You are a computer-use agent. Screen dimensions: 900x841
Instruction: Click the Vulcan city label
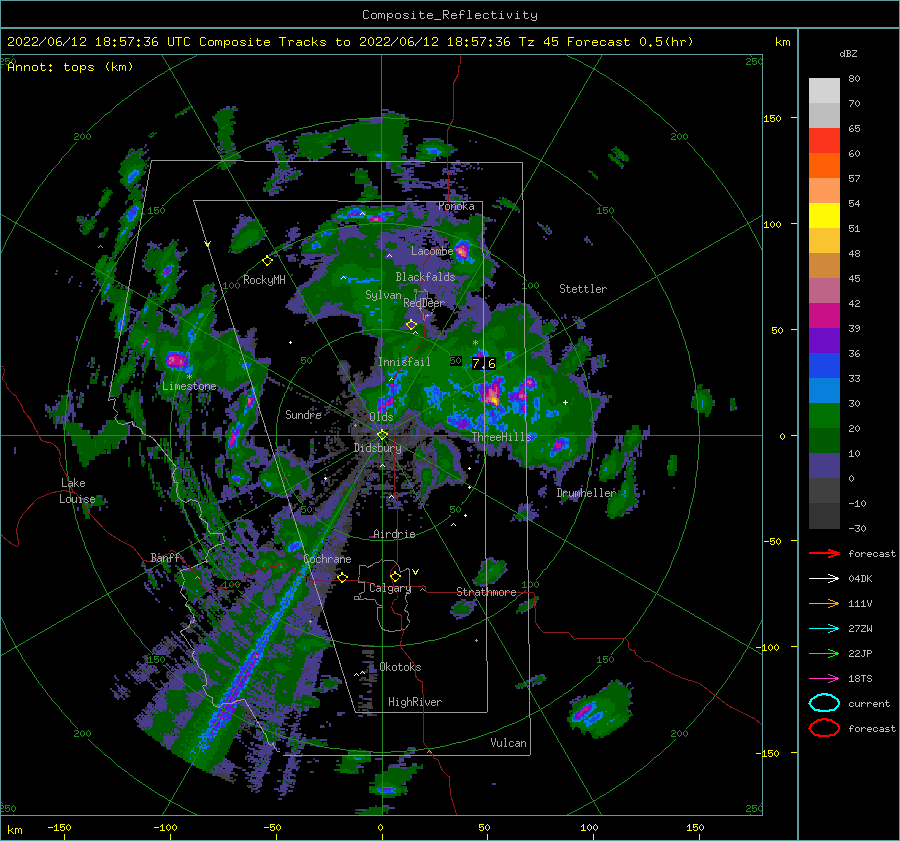point(509,743)
